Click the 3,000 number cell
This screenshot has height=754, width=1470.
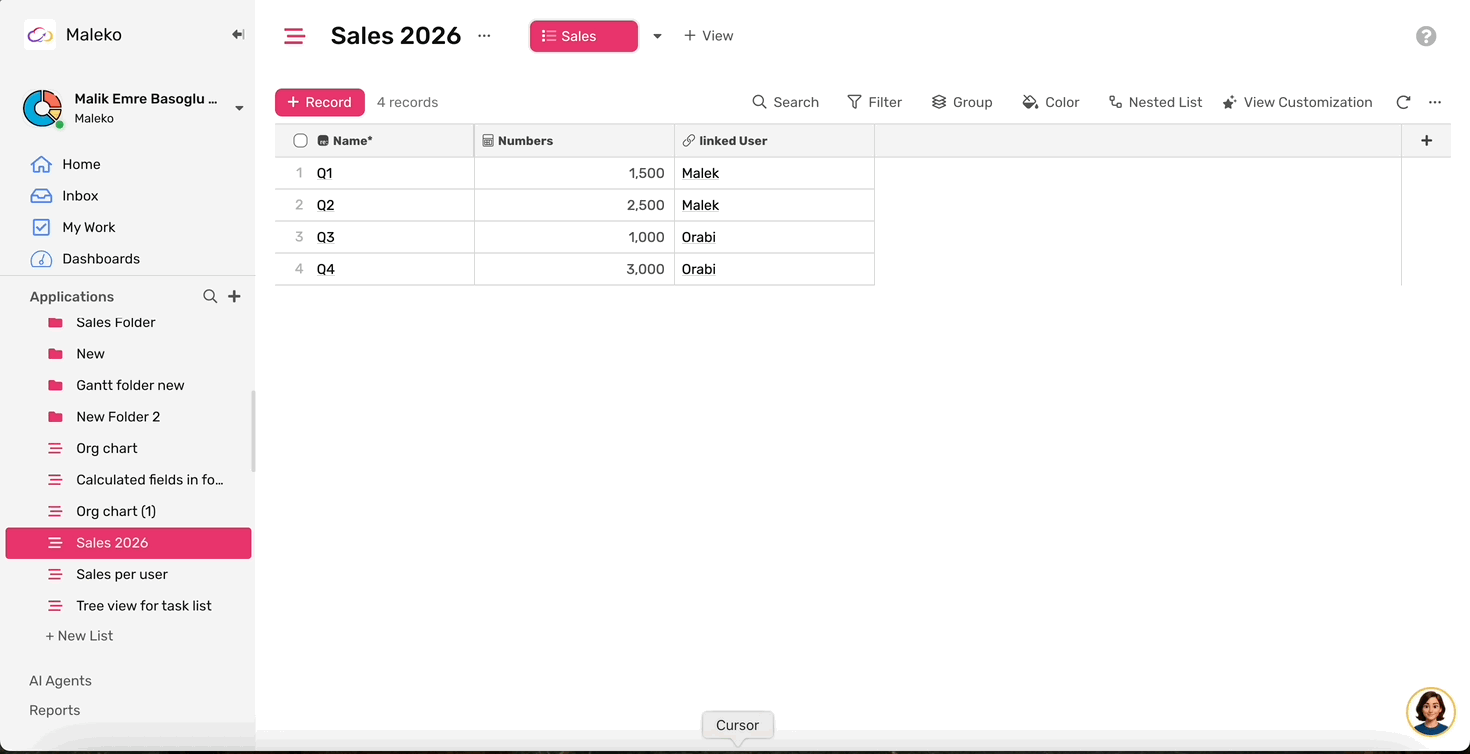pos(574,269)
